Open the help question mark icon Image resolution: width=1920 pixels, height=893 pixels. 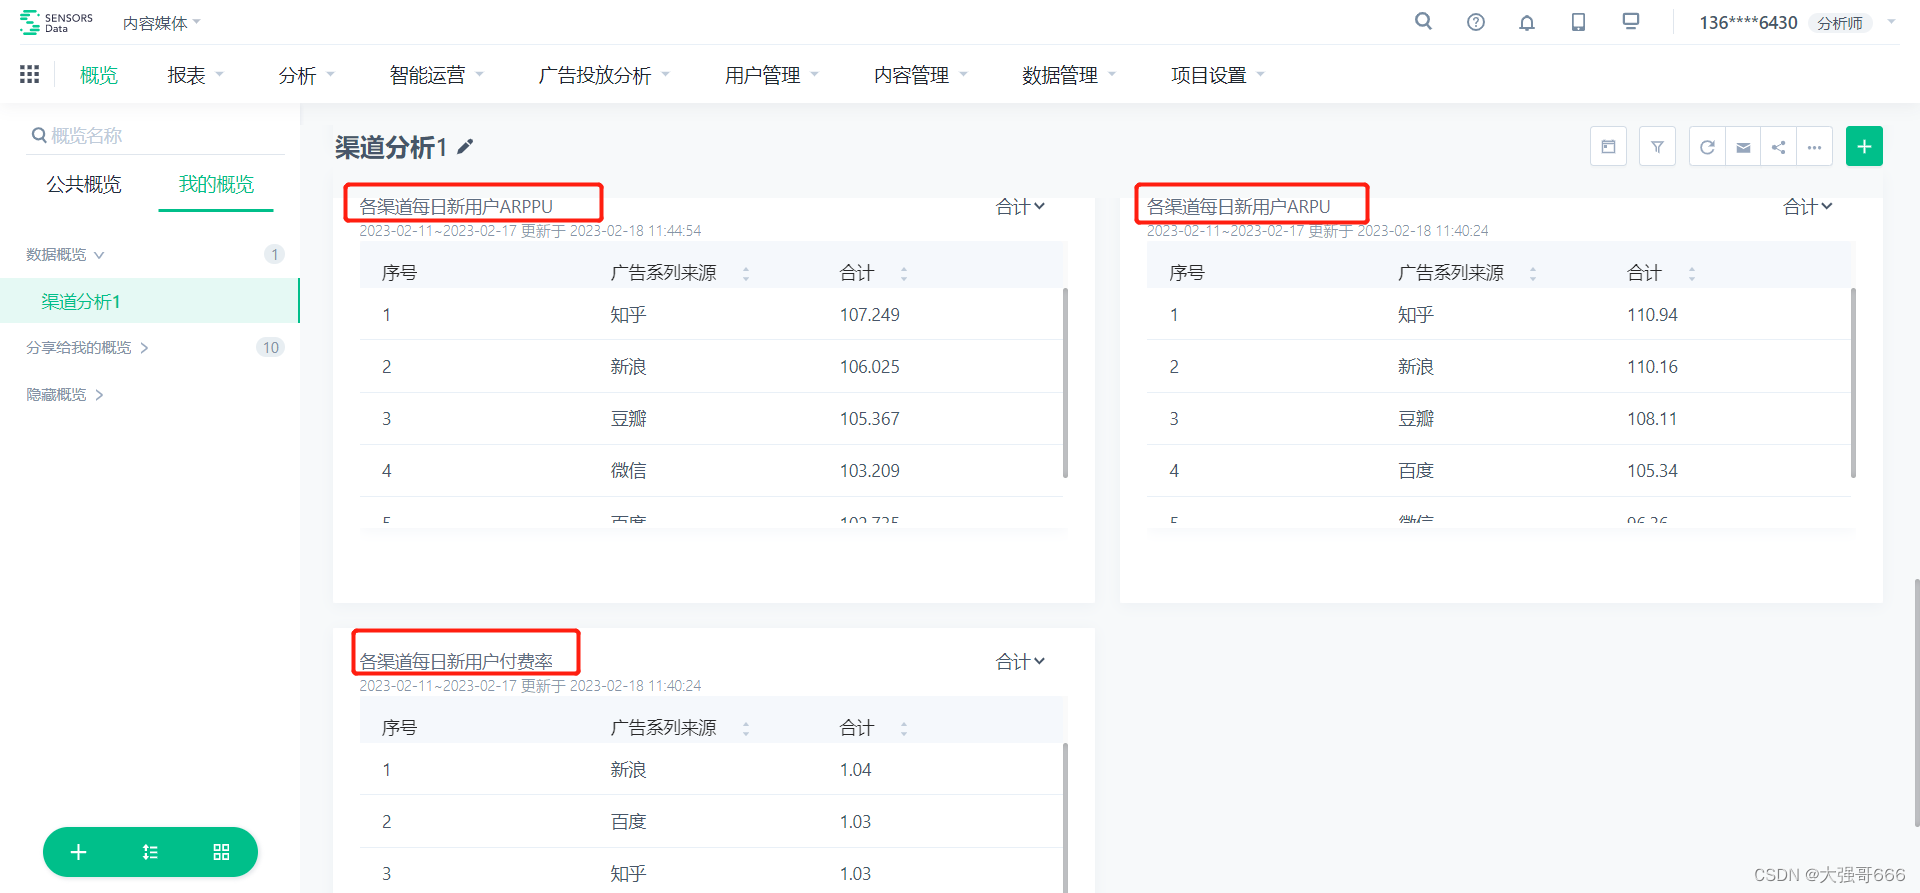click(x=1476, y=22)
